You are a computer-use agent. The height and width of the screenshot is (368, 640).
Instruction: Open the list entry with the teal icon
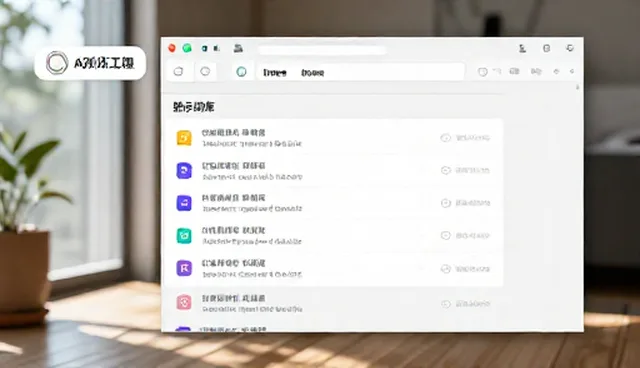(334, 236)
